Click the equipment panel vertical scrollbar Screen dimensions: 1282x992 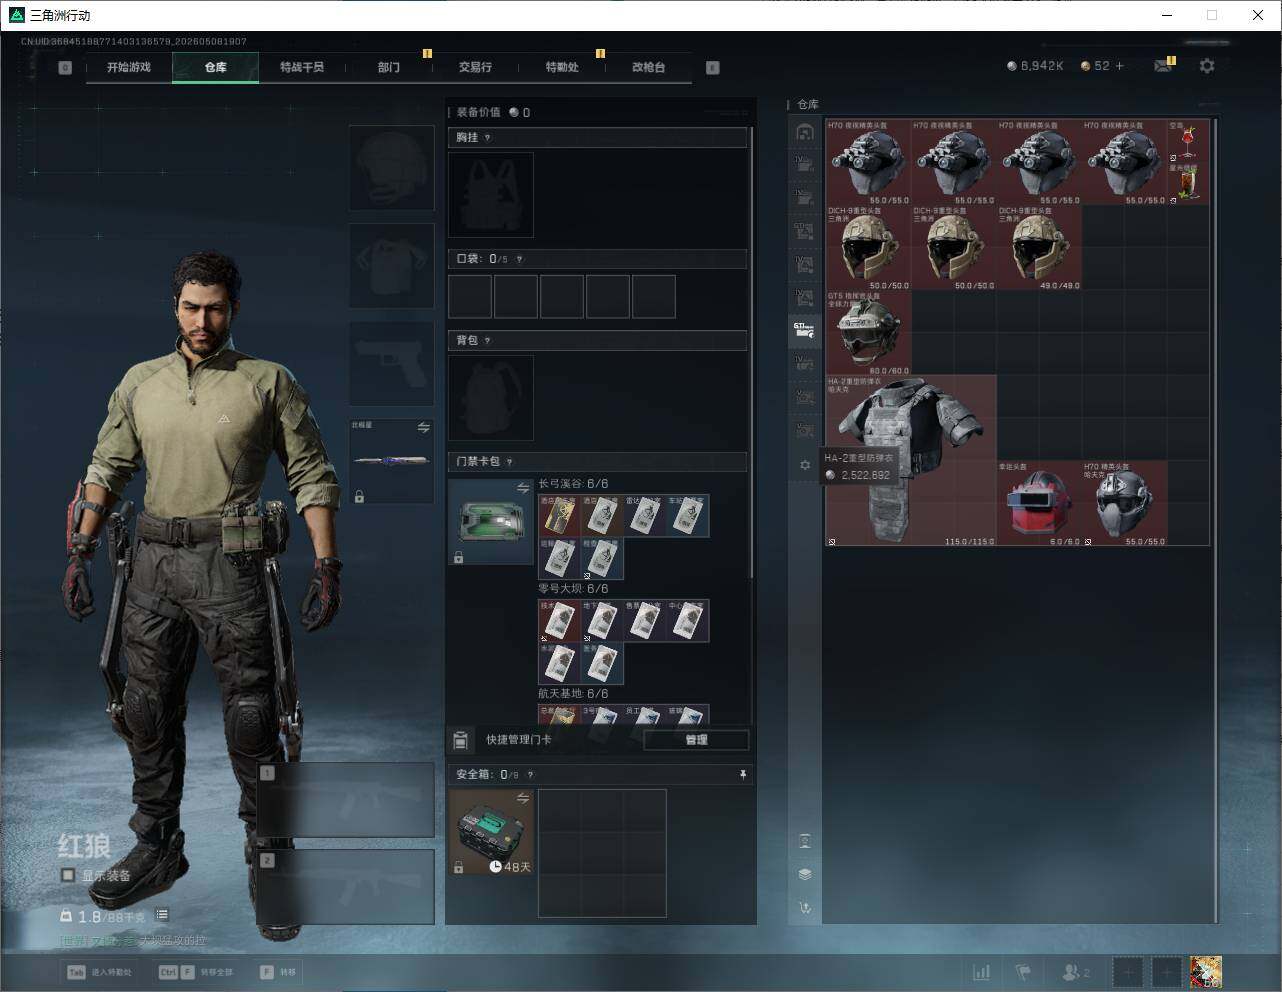pos(752,350)
